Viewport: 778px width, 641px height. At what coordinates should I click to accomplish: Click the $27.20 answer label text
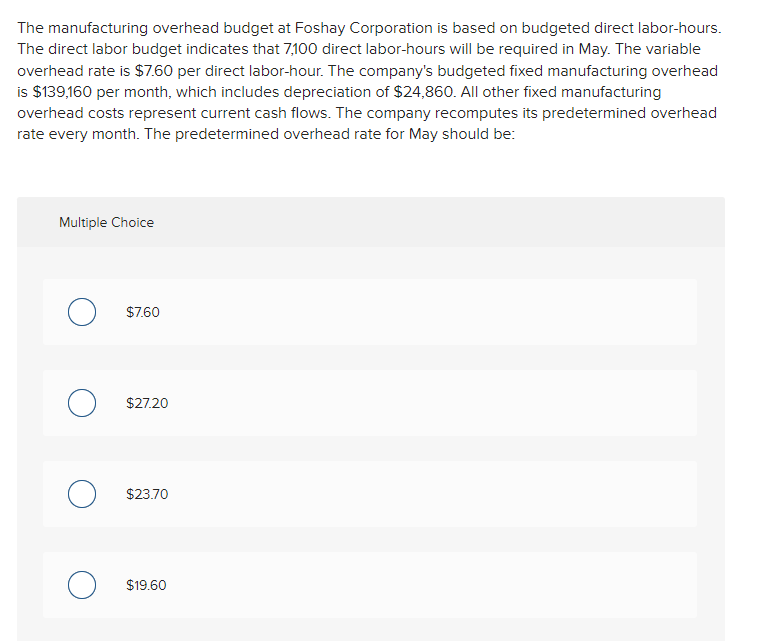click(147, 403)
